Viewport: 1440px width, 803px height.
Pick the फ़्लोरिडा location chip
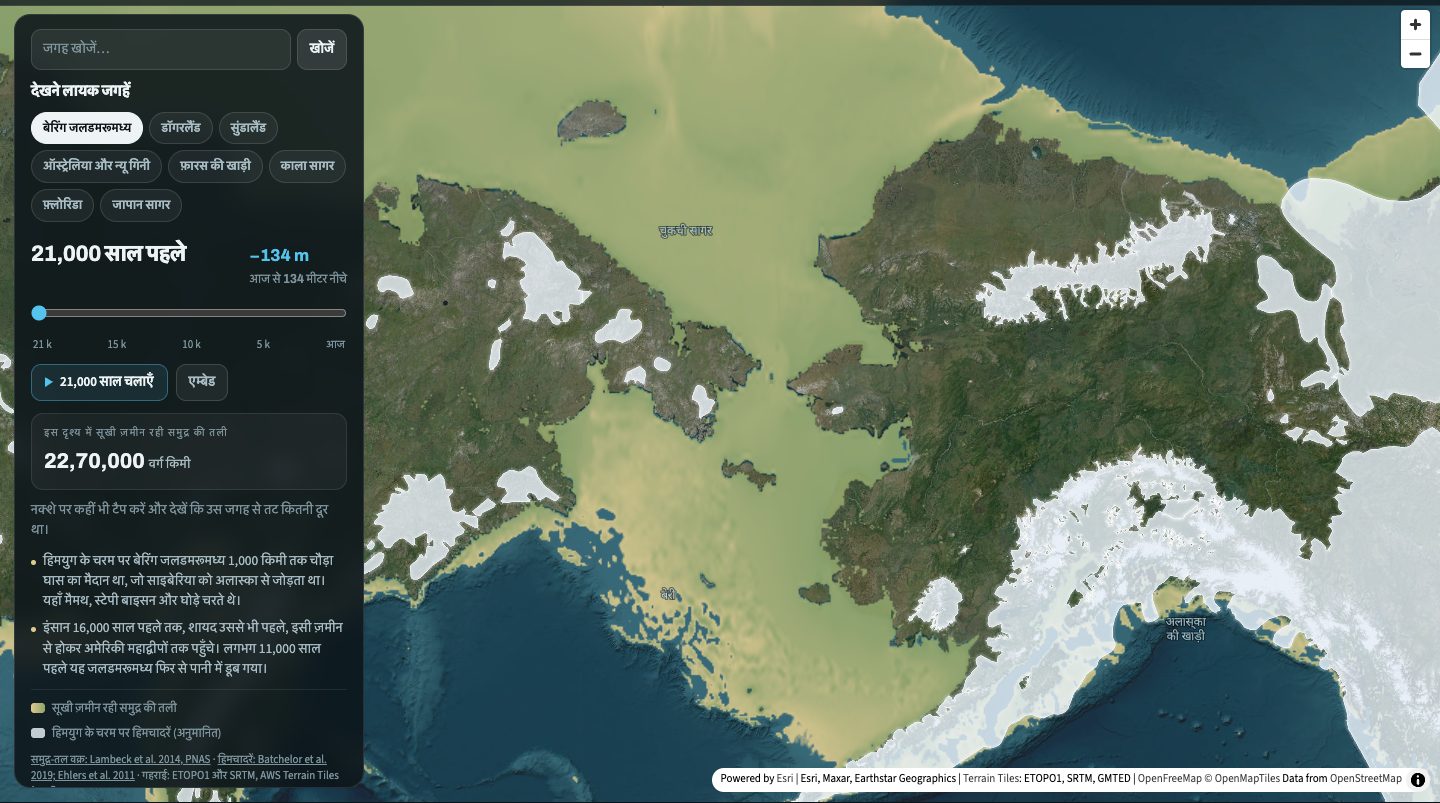[63, 205]
